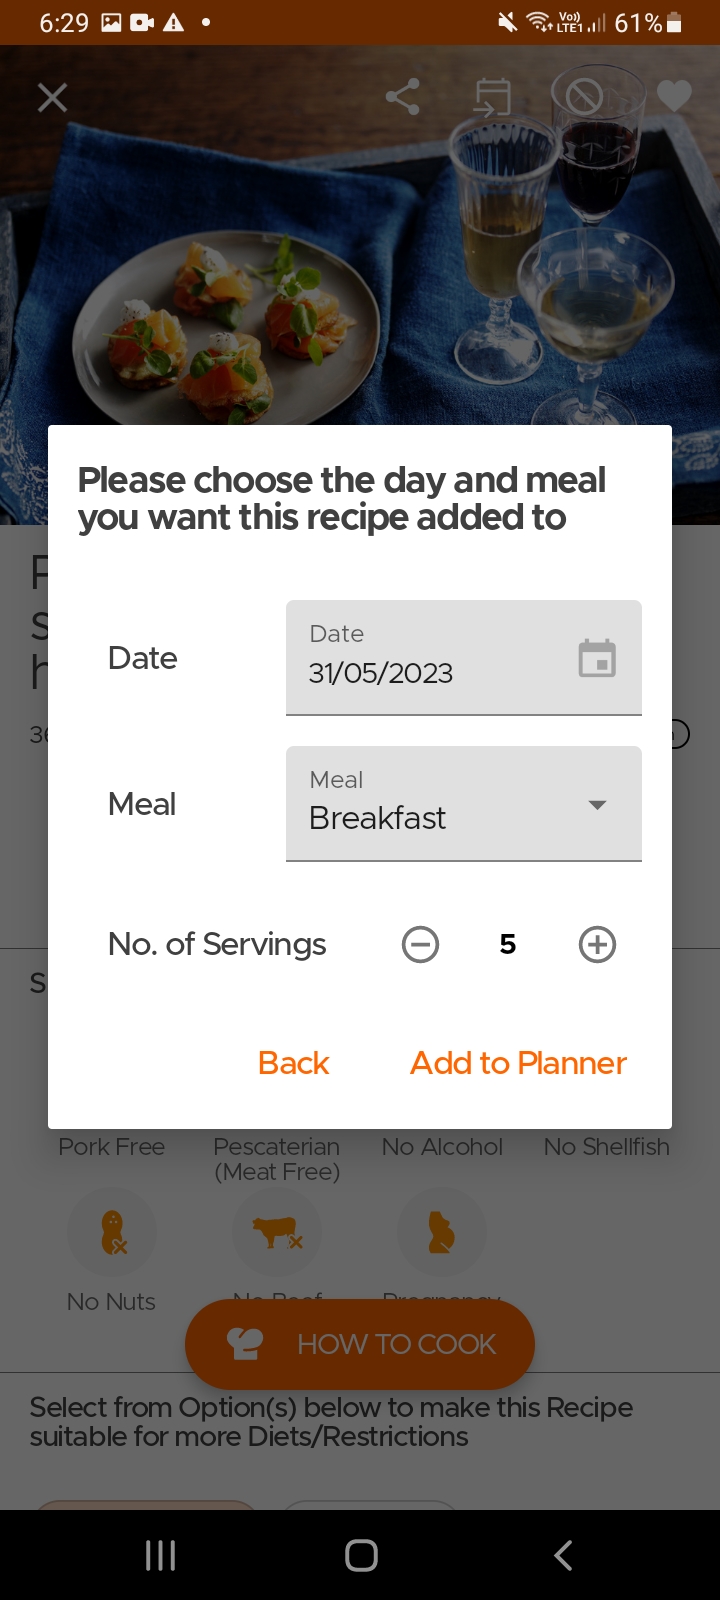Screen dimensions: 720x1600
Task: Expand the Meal dropdown arrow
Action: (597, 804)
